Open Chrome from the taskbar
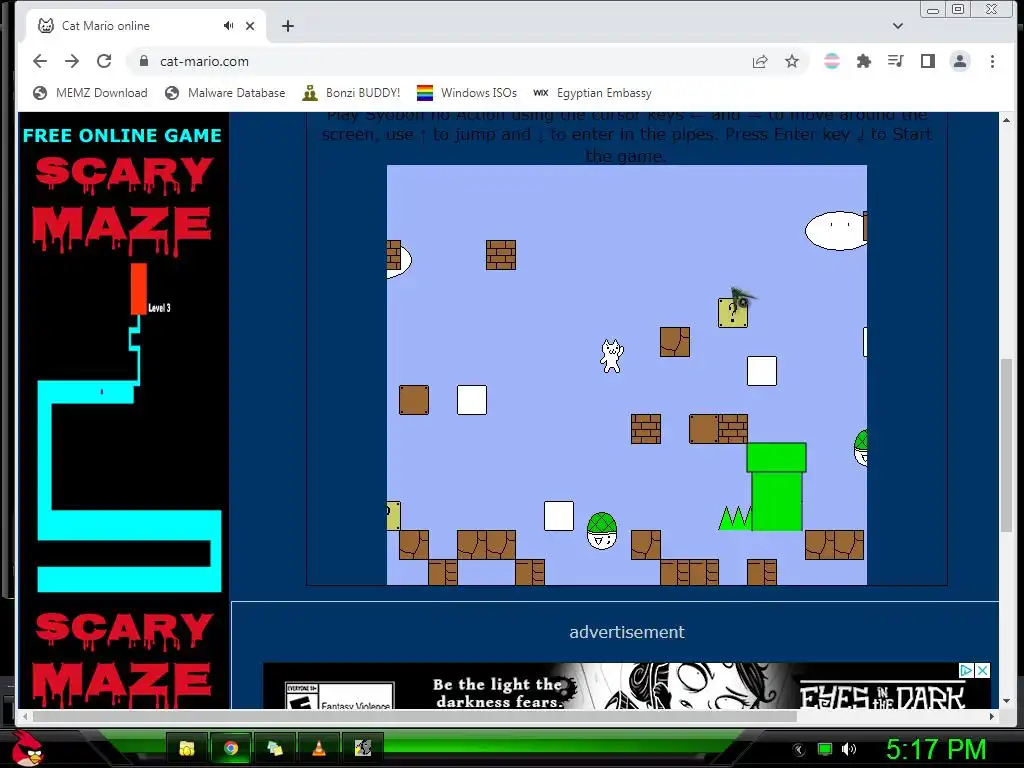This screenshot has height=768, width=1024. (x=231, y=748)
